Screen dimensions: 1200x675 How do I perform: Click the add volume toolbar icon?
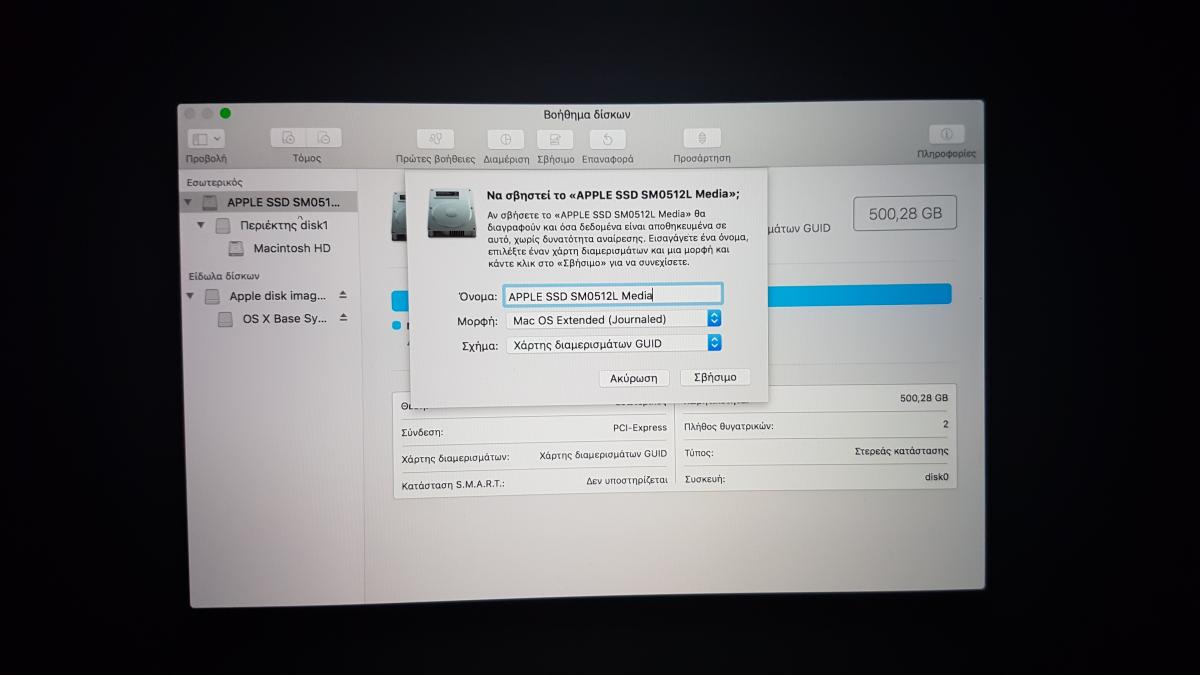tap(288, 138)
